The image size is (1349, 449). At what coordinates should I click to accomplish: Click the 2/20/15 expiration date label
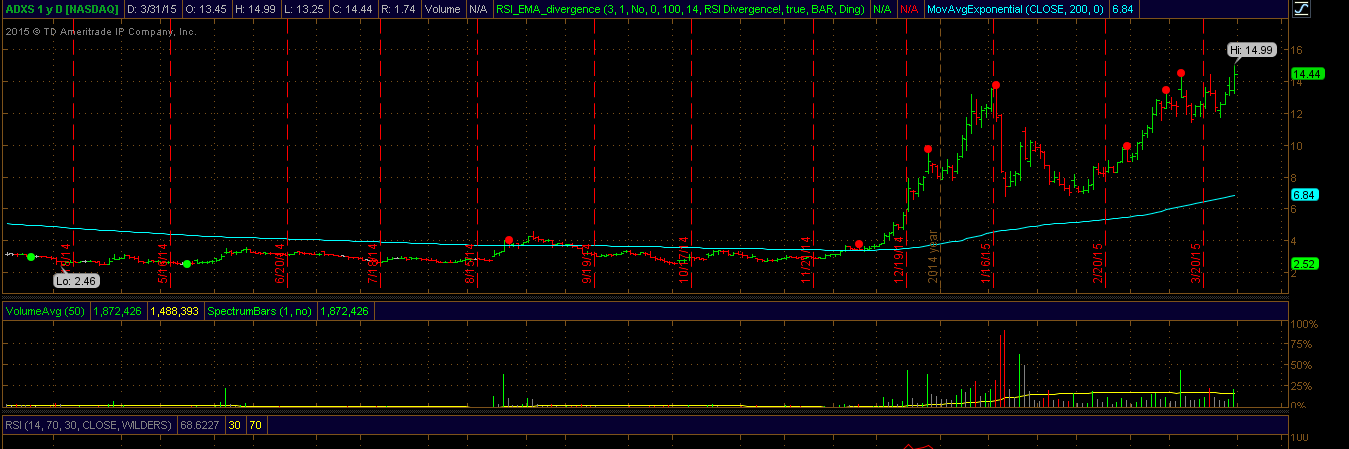(1099, 263)
